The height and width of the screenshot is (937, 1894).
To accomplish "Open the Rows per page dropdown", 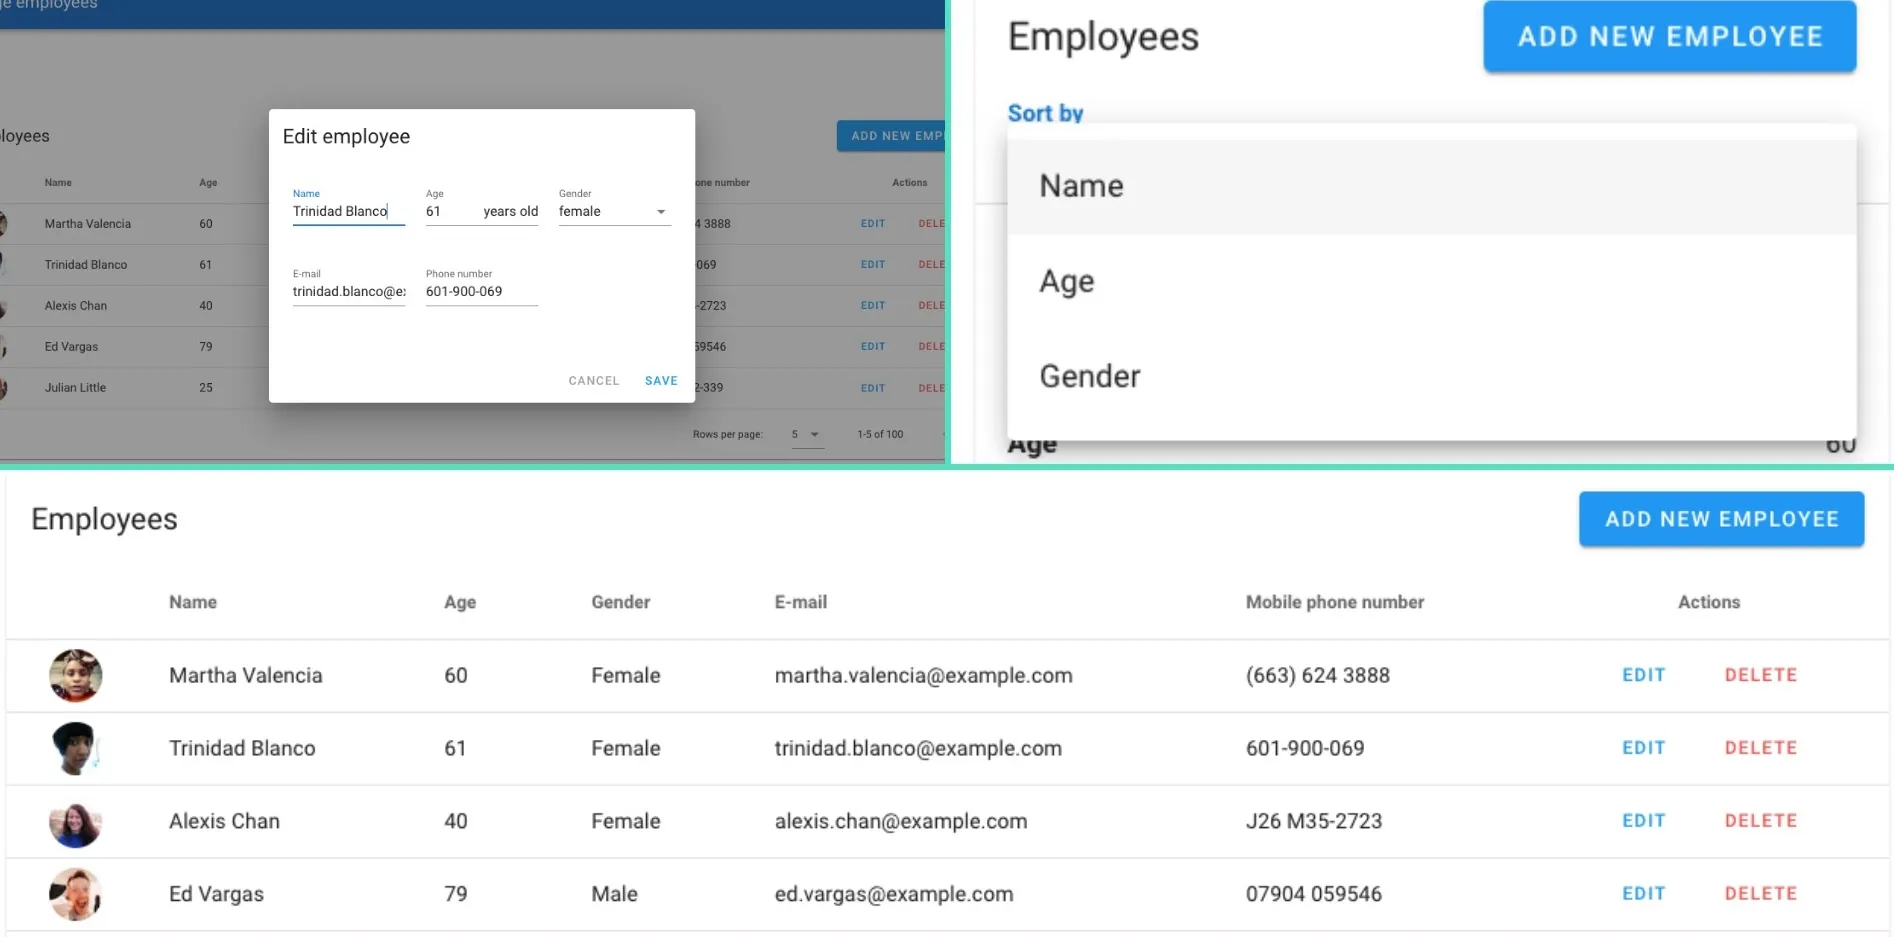I will tap(806, 434).
